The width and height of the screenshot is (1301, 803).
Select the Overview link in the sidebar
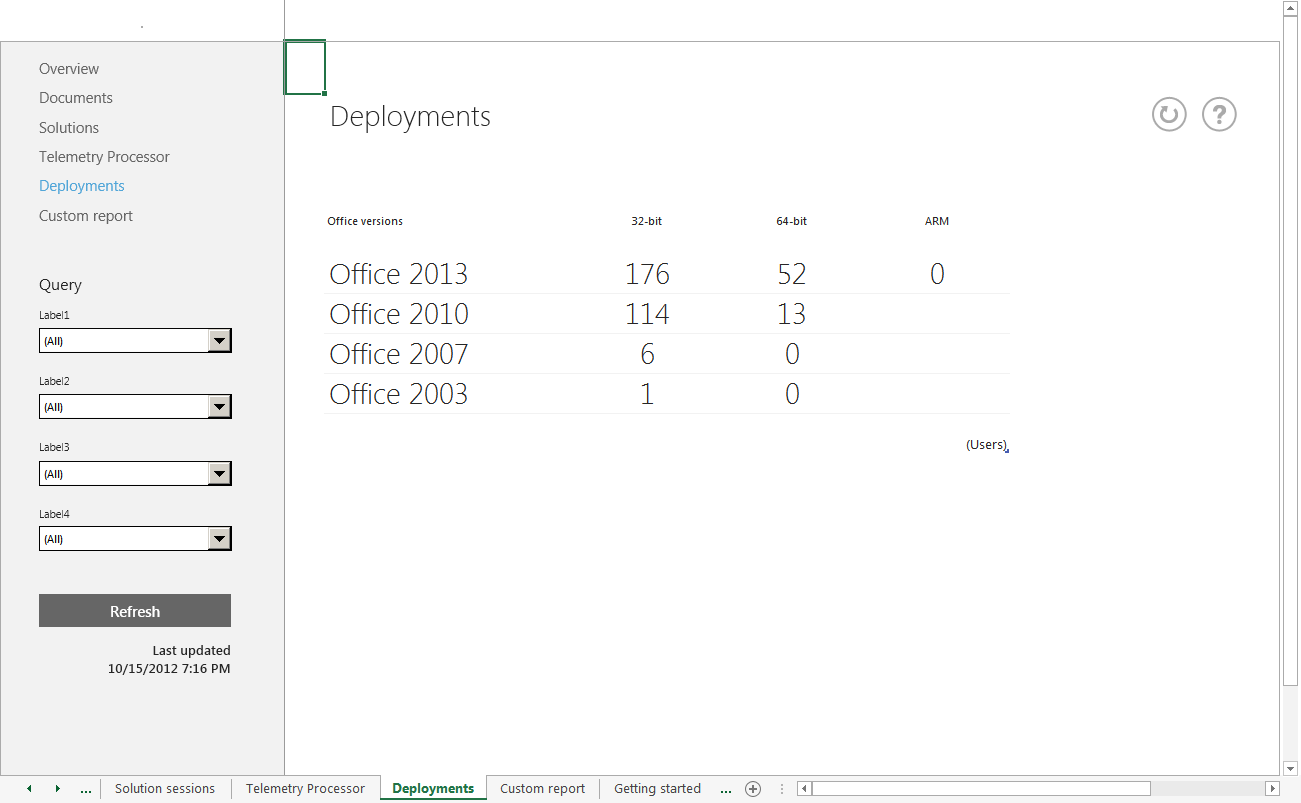click(68, 68)
